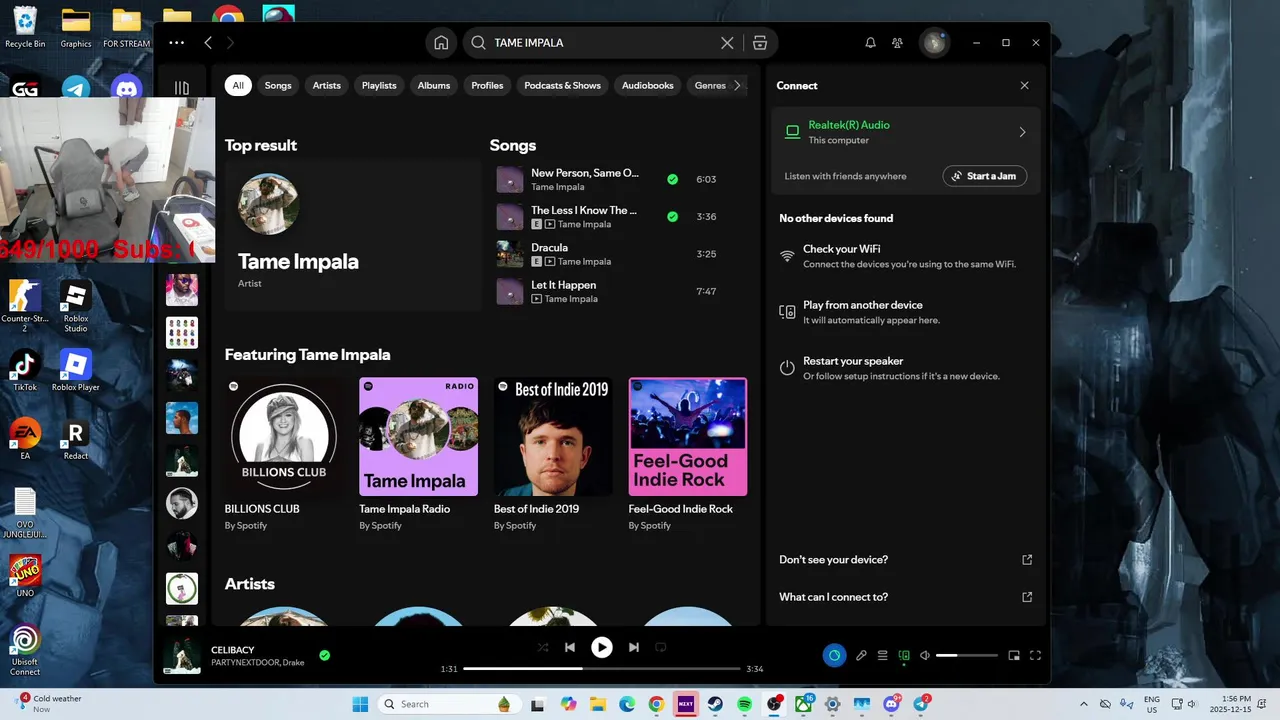The height and width of the screenshot is (720, 1280).
Task: Open the mini player icon
Action: [x=1014, y=656]
